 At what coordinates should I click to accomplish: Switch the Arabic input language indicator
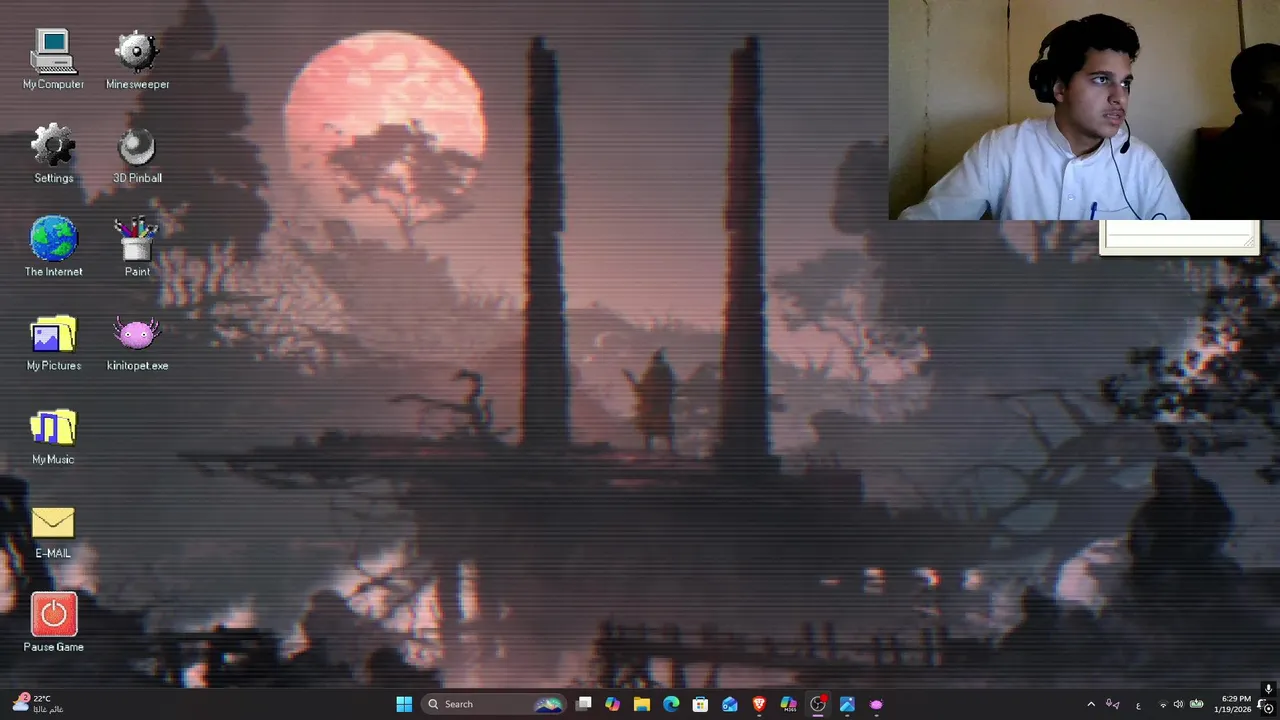point(1138,705)
